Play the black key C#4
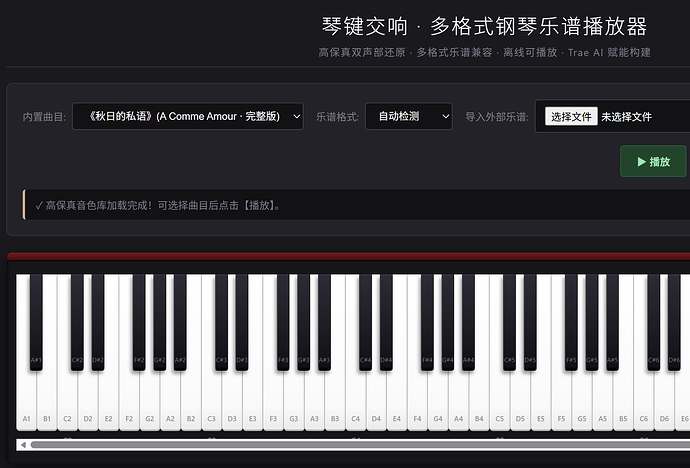The height and width of the screenshot is (468, 690). pos(365,322)
